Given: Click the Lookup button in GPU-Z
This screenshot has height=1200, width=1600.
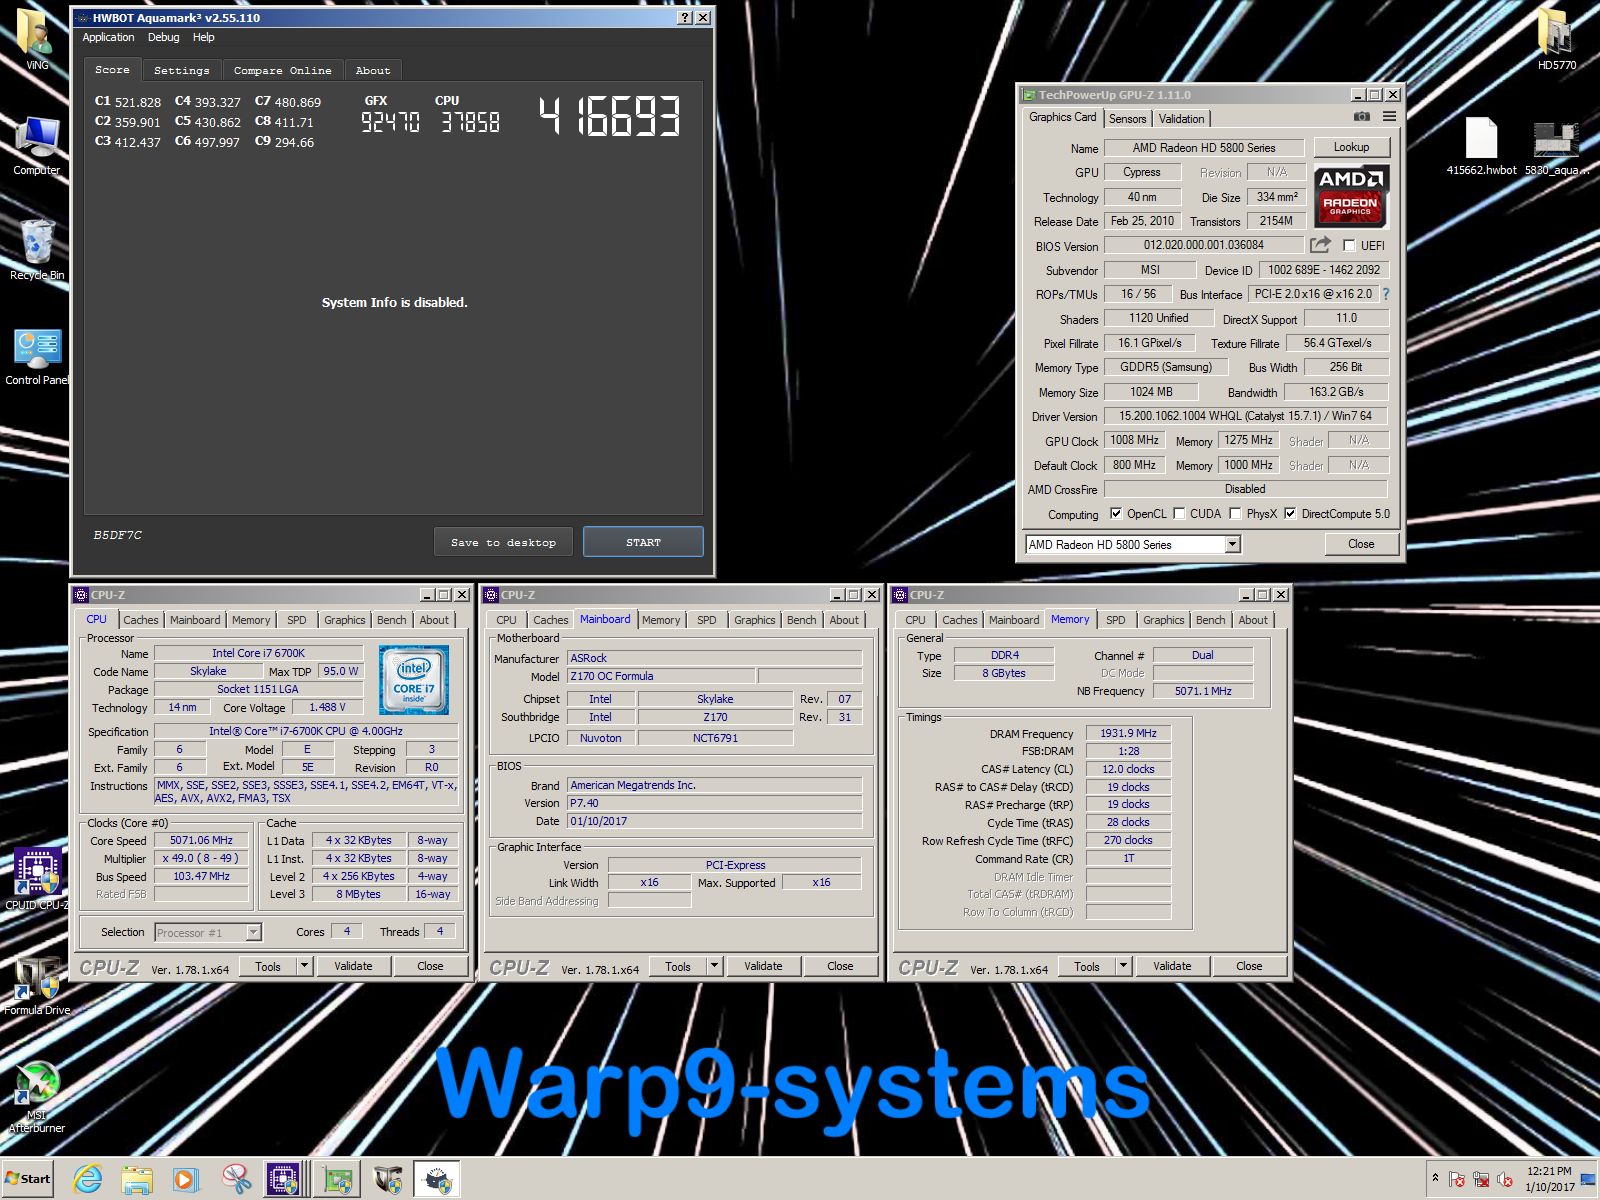Looking at the screenshot, I should click(x=1351, y=147).
